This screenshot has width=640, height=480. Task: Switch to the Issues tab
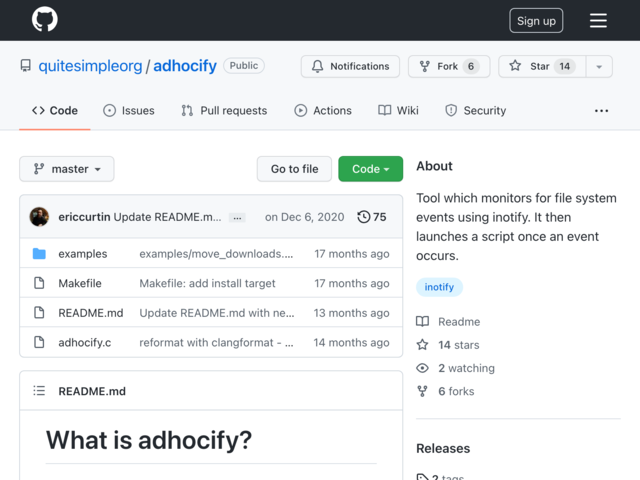pyautogui.click(x=129, y=111)
